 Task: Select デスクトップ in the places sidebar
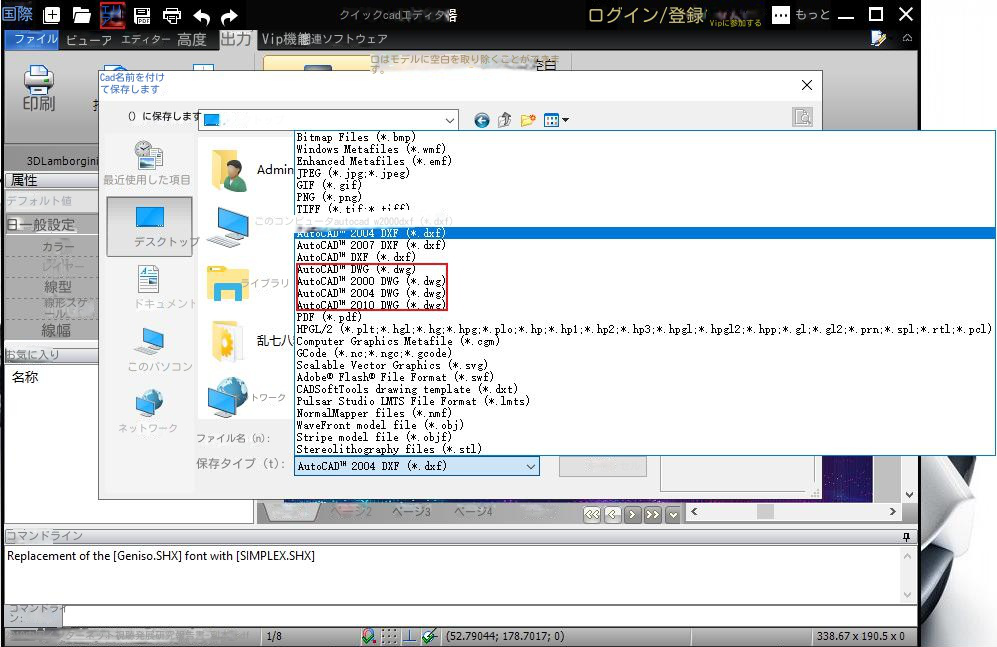tap(150, 226)
